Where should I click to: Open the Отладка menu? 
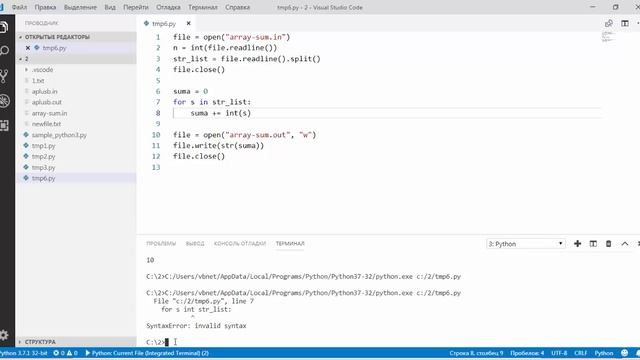pos(168,7)
